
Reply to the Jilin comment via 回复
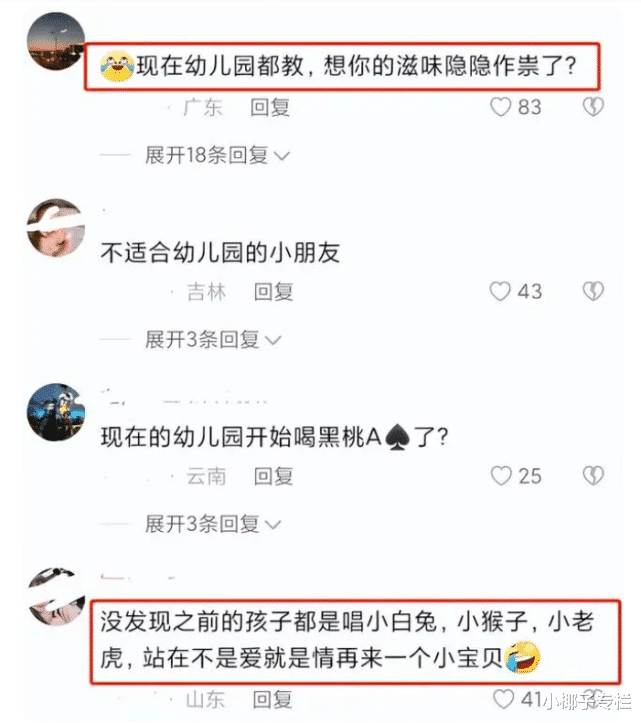click(273, 292)
